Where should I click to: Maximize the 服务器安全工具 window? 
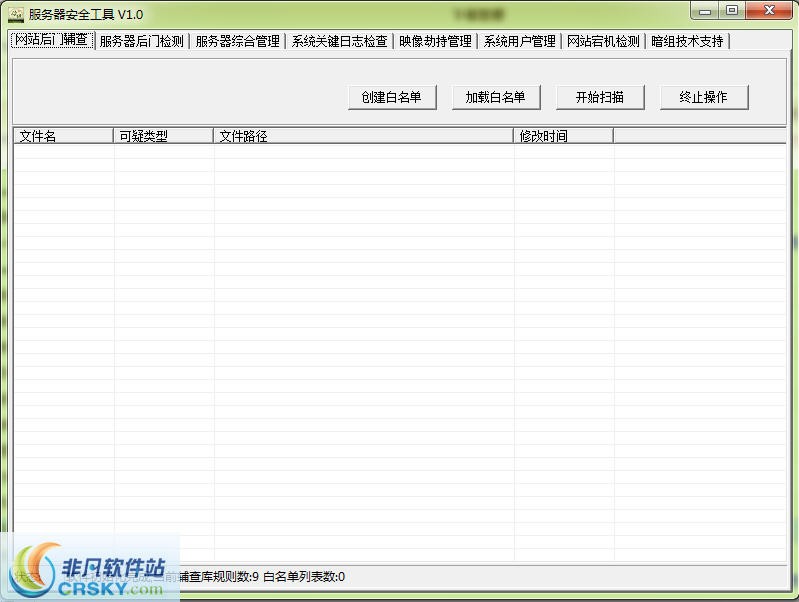pos(732,11)
